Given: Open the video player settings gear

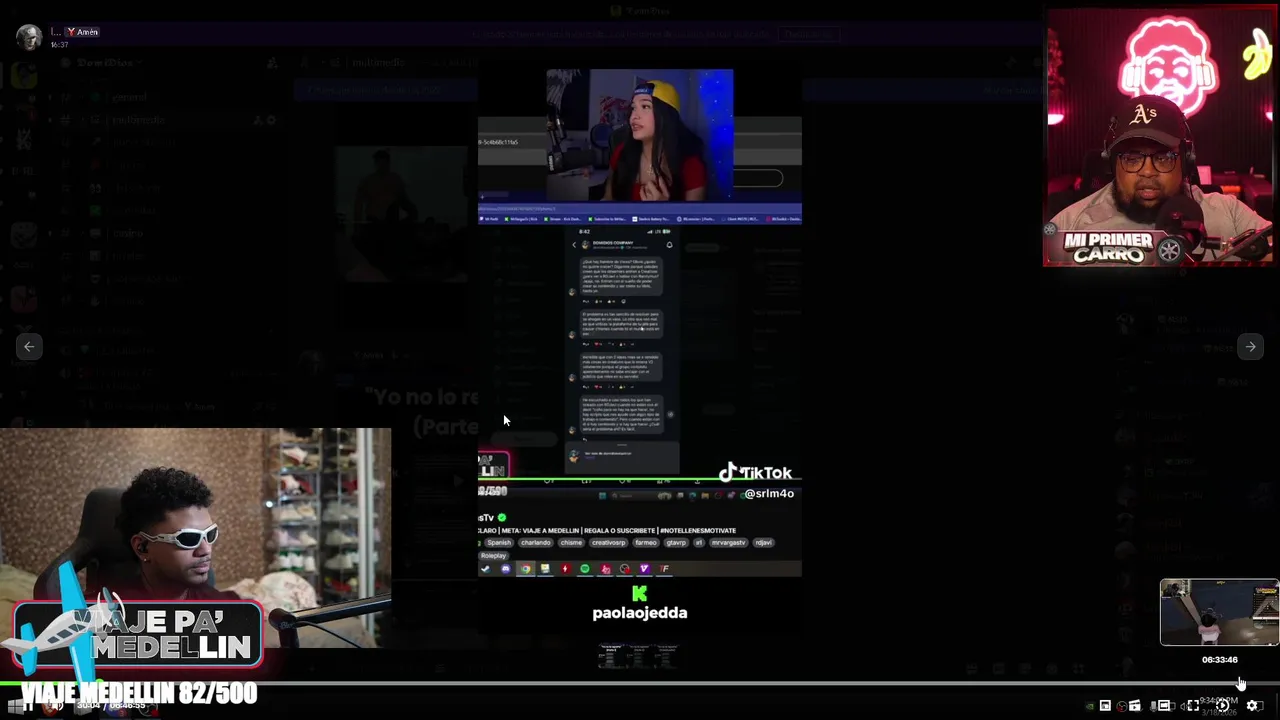Looking at the screenshot, I should [x=1252, y=705].
